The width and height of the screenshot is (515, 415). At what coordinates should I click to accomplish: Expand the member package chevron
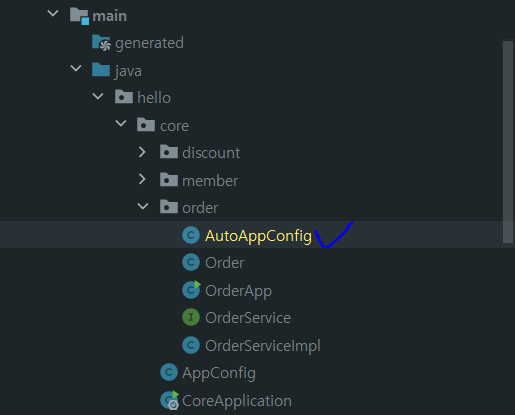click(x=142, y=179)
